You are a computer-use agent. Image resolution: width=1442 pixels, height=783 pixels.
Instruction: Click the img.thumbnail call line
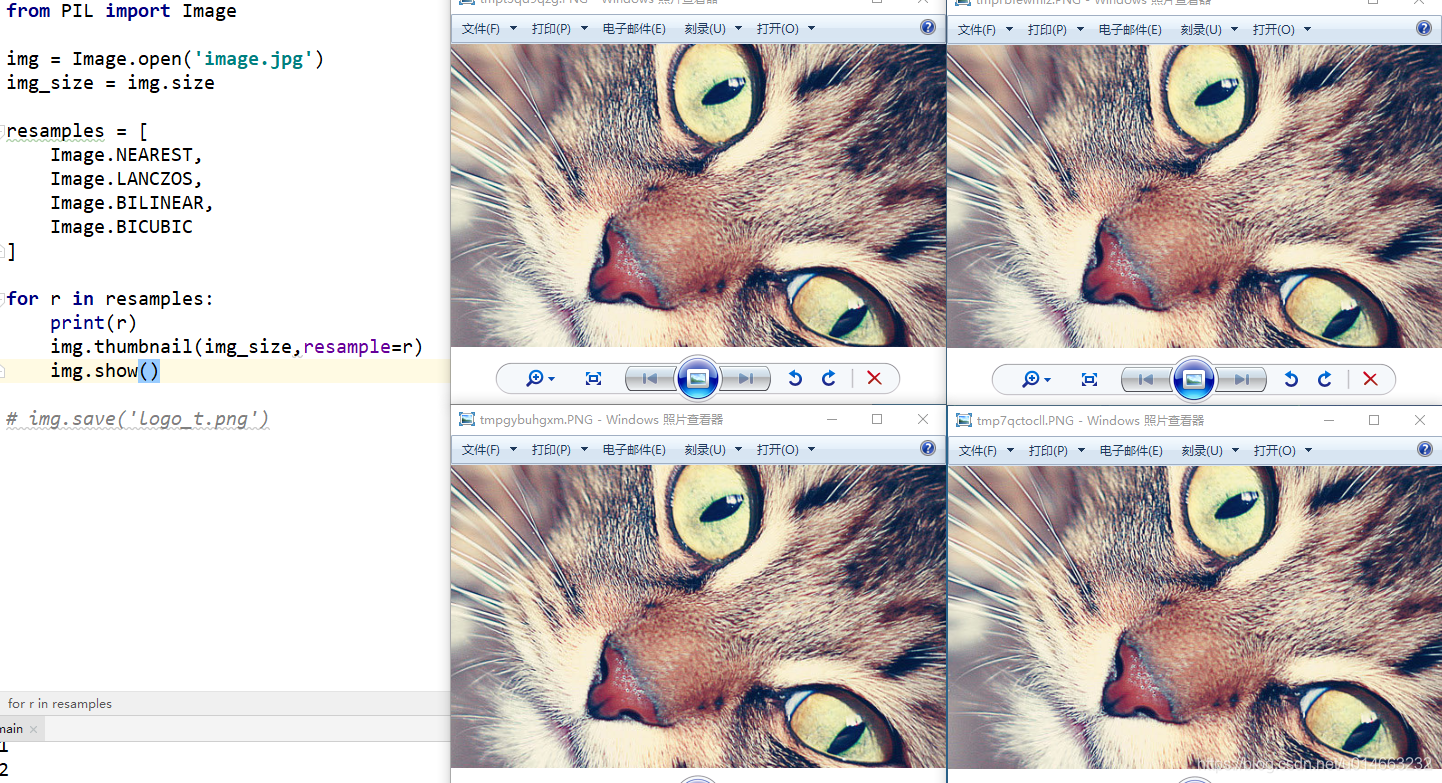point(236,347)
